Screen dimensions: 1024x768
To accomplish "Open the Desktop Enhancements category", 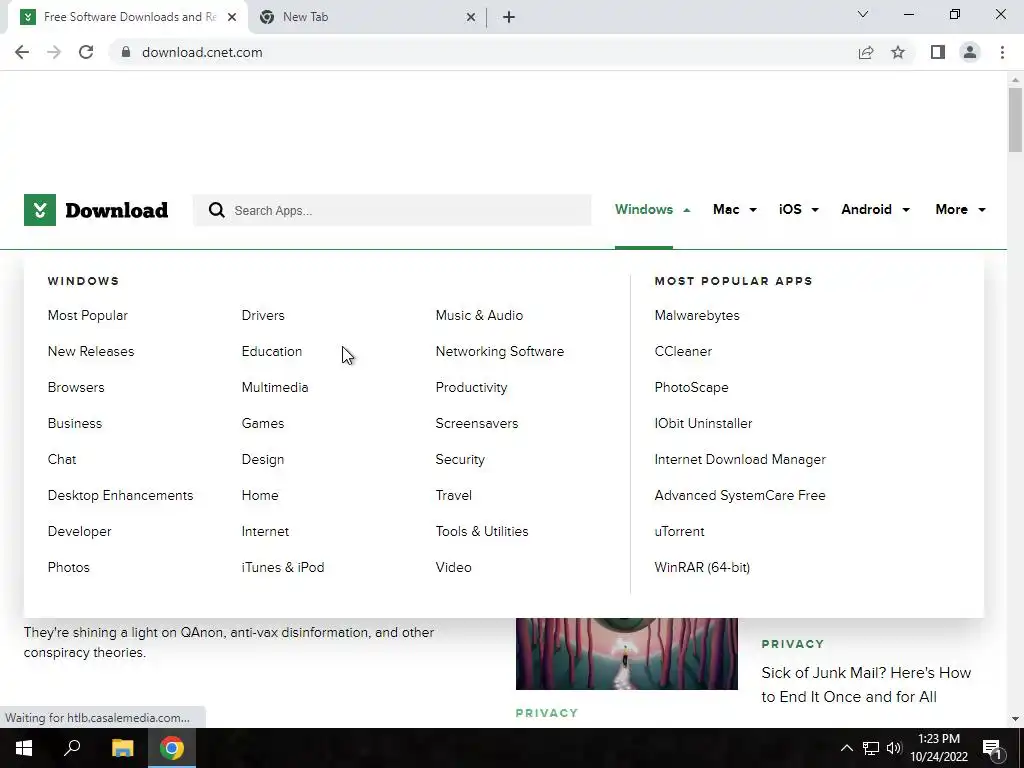I will tap(120, 496).
